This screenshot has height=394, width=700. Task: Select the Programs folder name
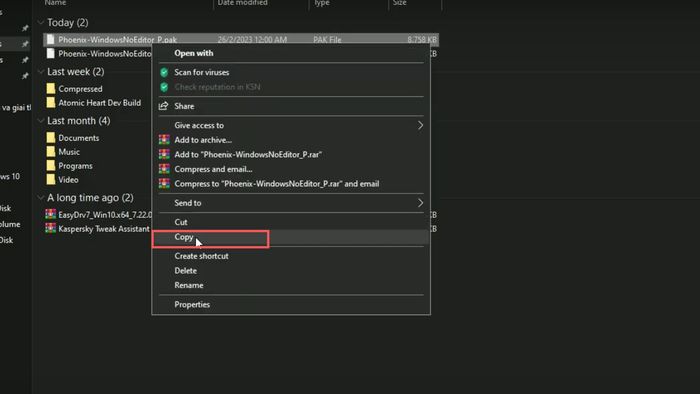pyautogui.click(x=75, y=166)
